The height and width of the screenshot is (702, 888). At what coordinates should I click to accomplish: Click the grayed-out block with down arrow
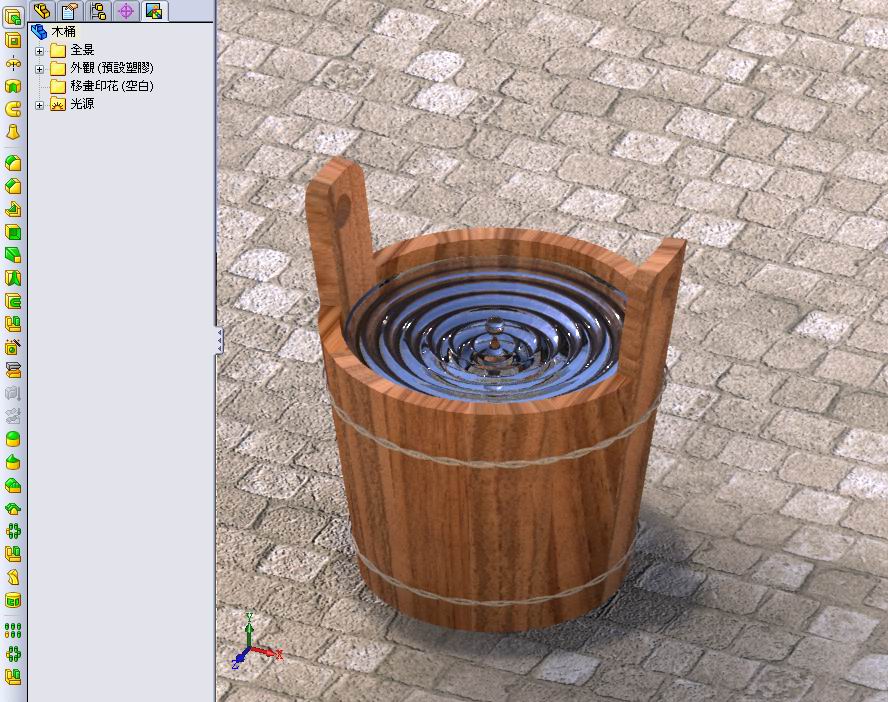point(12,393)
